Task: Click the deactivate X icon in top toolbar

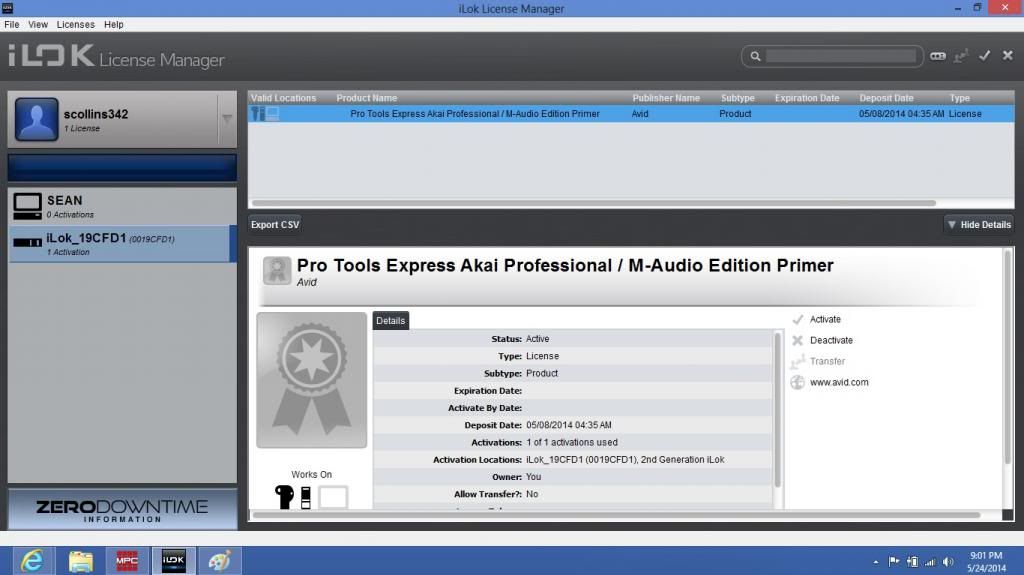Action: (x=1008, y=56)
